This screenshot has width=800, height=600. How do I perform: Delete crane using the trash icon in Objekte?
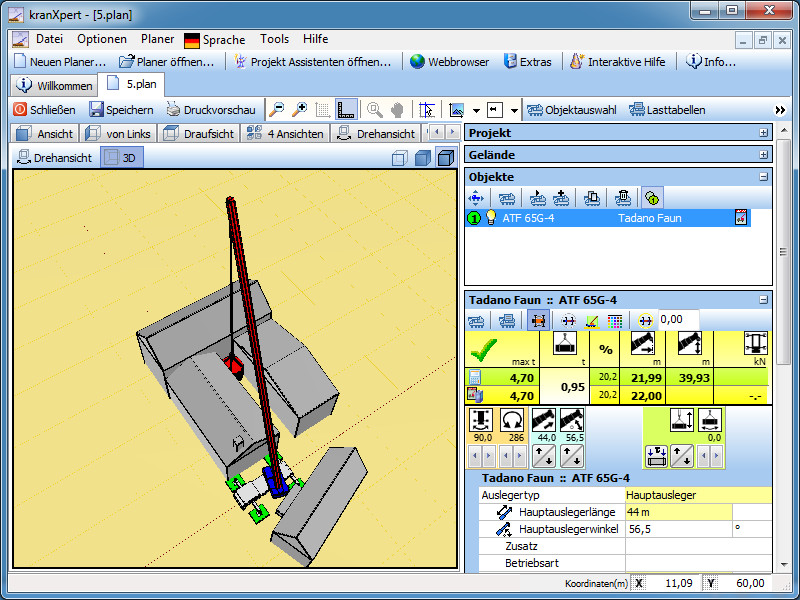[622, 198]
